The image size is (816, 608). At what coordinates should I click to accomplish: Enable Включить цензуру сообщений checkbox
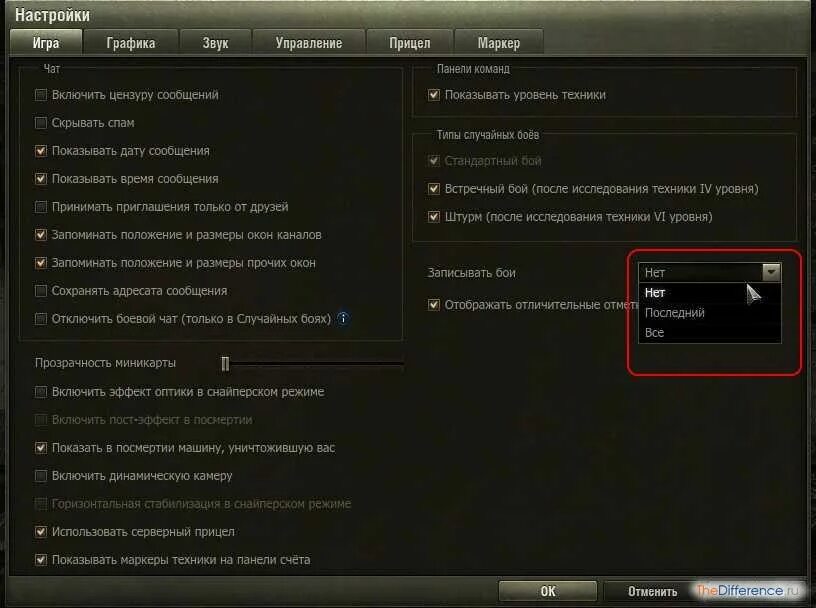tap(41, 95)
